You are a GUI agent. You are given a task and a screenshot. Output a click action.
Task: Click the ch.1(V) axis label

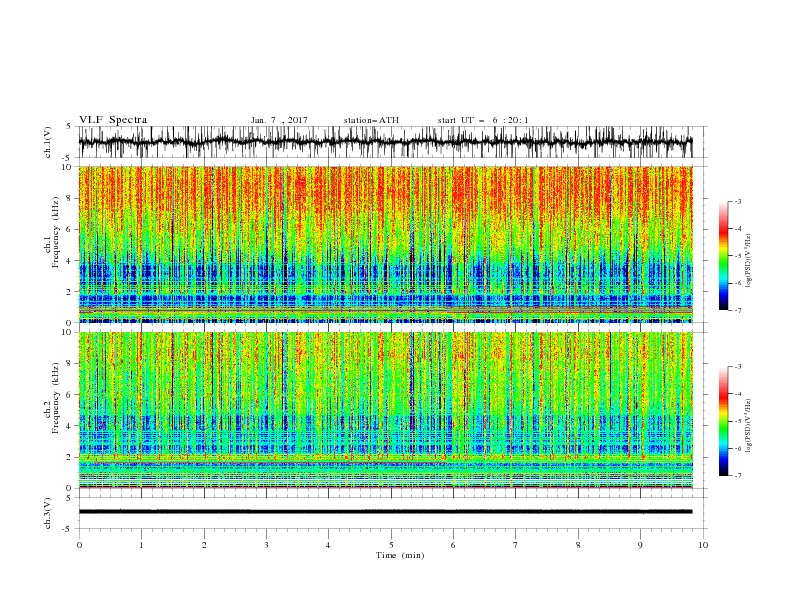click(48, 142)
